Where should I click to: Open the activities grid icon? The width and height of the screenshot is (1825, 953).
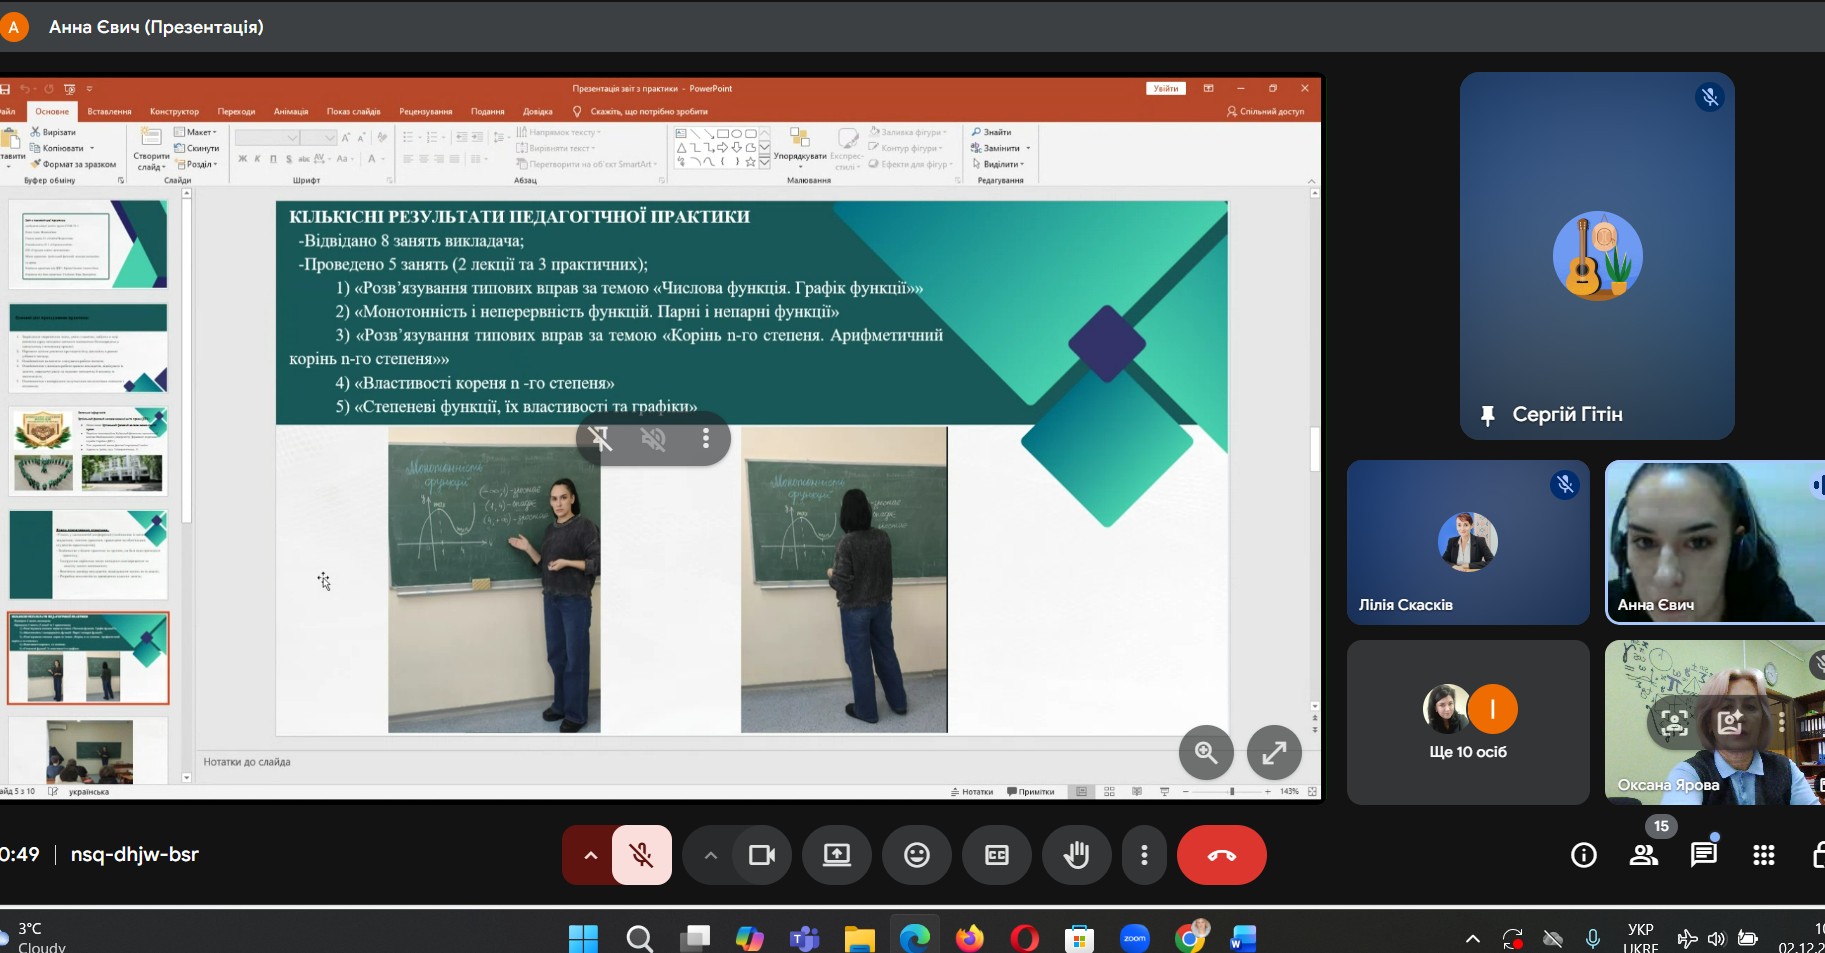[1763, 855]
